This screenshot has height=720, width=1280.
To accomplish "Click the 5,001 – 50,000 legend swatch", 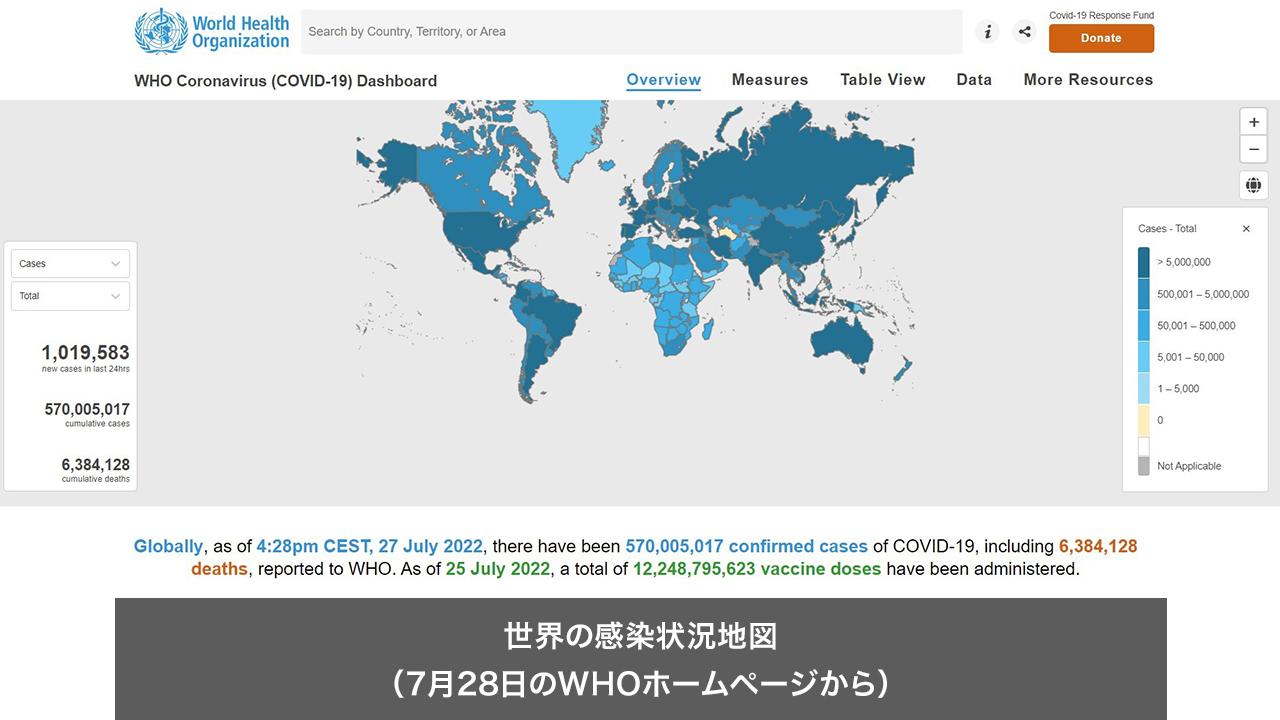I will click(1144, 357).
